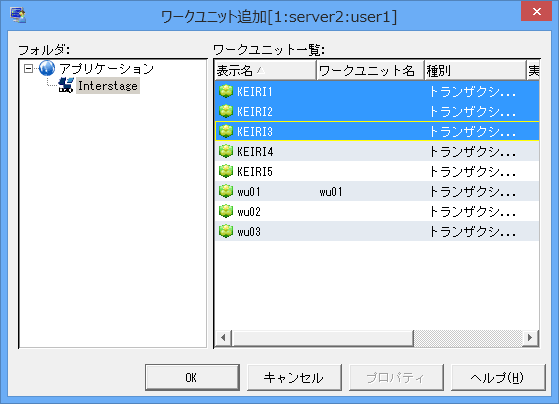The image size is (559, 404).
Task: Select the Interstage folder label
Action: click(x=108, y=86)
